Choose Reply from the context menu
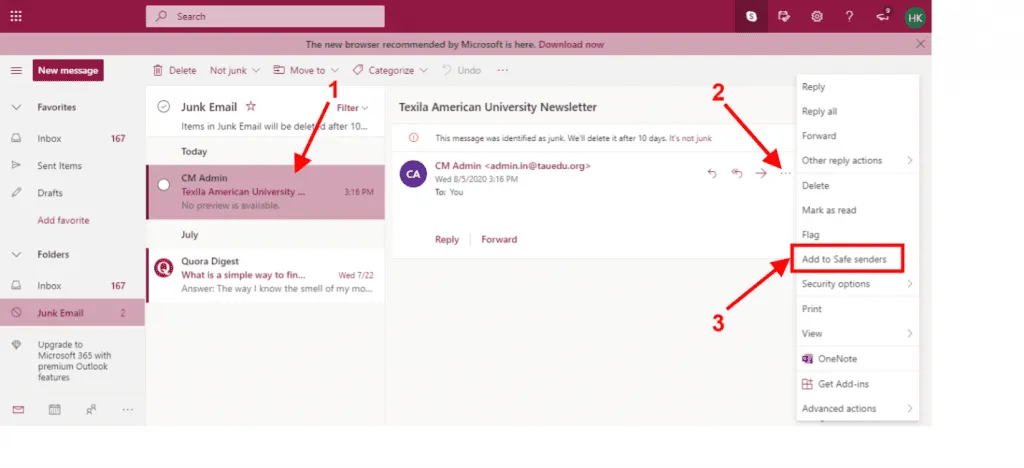The width and height of the screenshot is (1024, 468). pyautogui.click(x=857, y=87)
